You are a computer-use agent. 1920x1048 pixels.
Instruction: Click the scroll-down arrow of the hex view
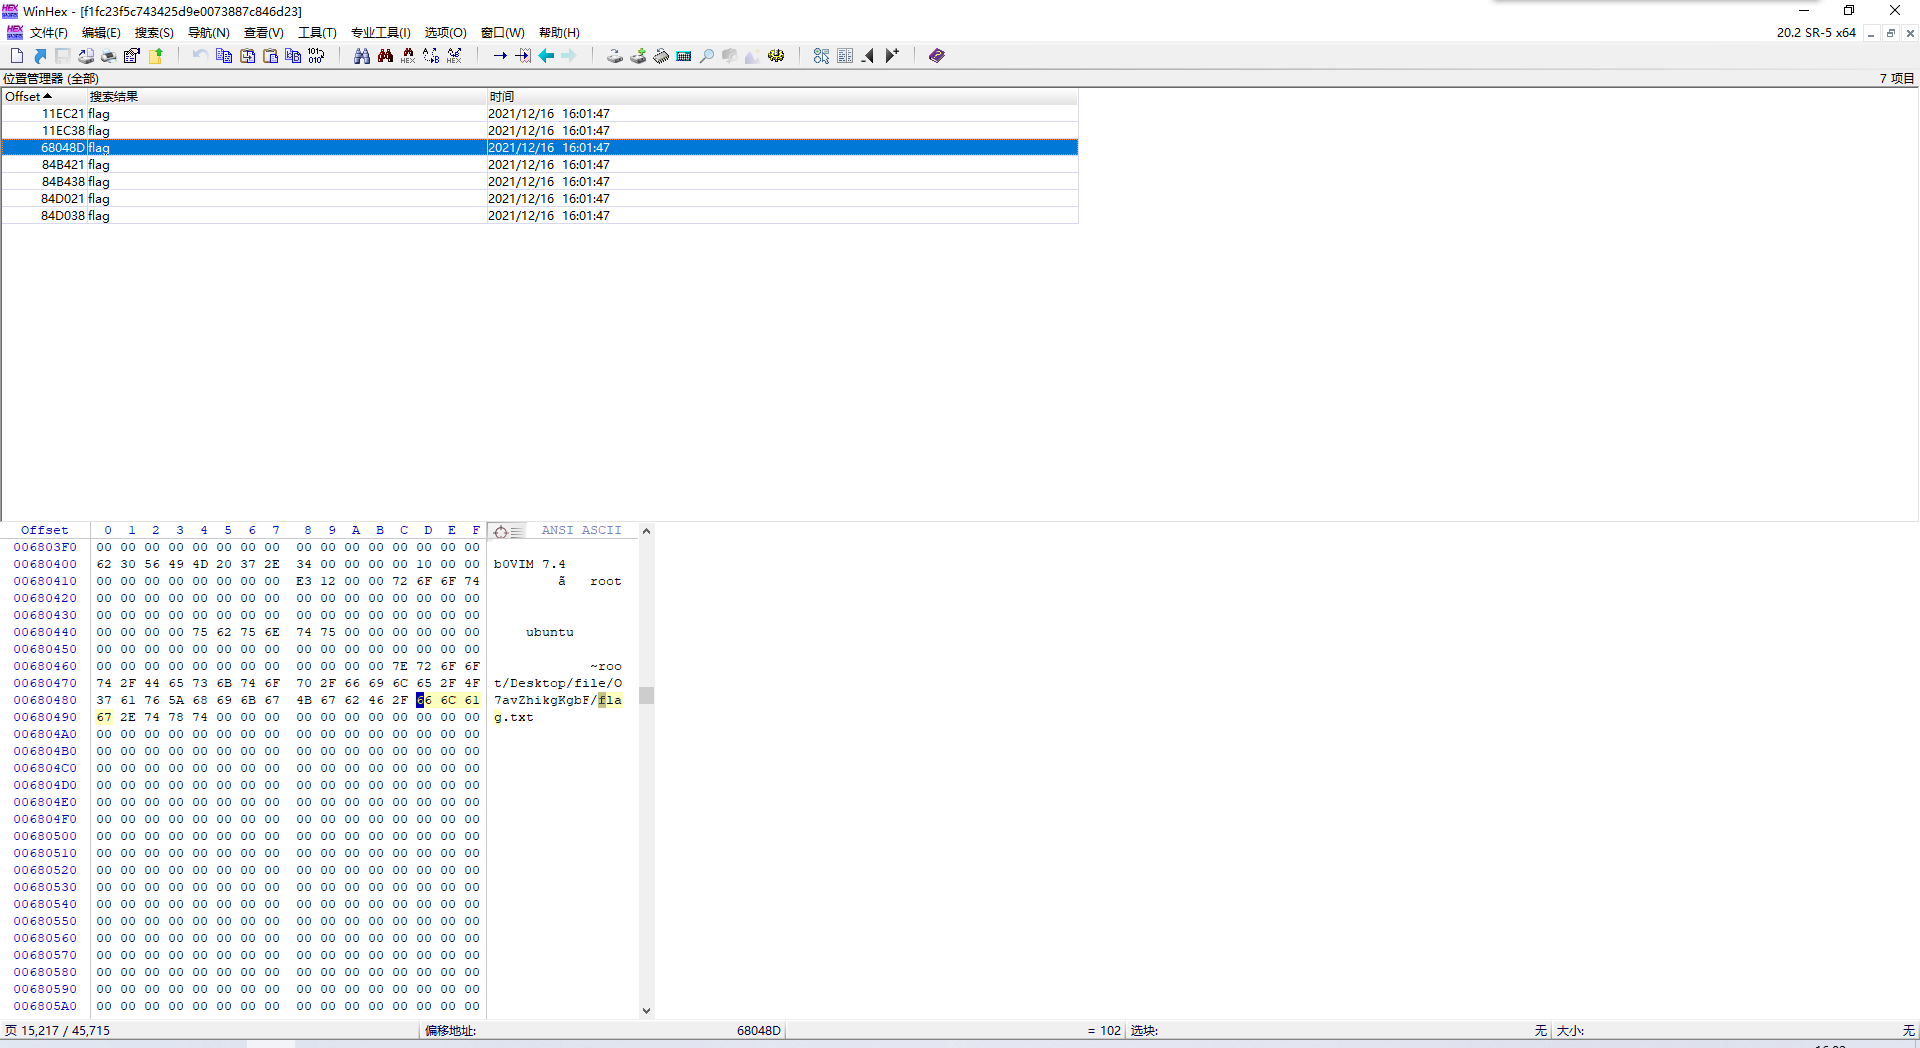646,1011
